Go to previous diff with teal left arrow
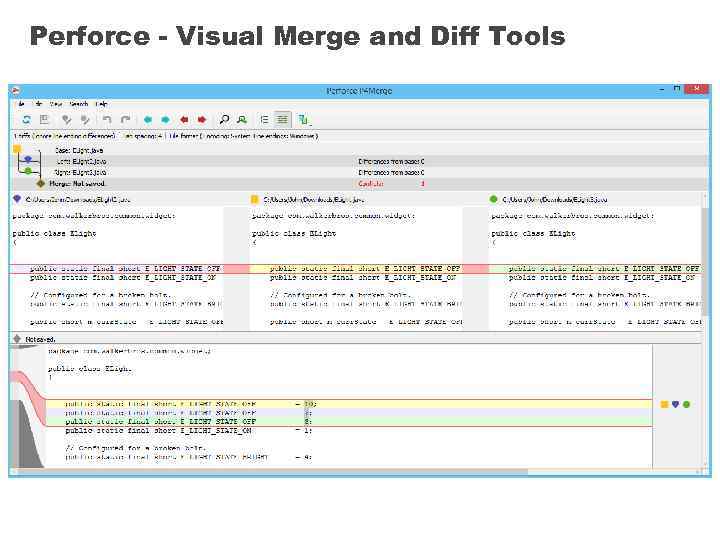This screenshot has height=540, width=720. point(148,120)
